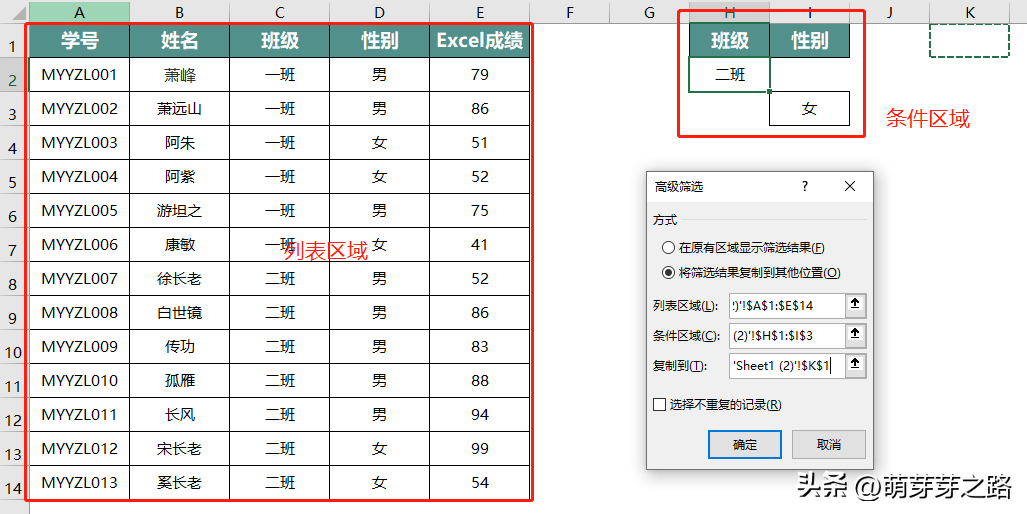Click cell containing 萧远山
Screen dimensions: 1027x514
click(x=179, y=109)
